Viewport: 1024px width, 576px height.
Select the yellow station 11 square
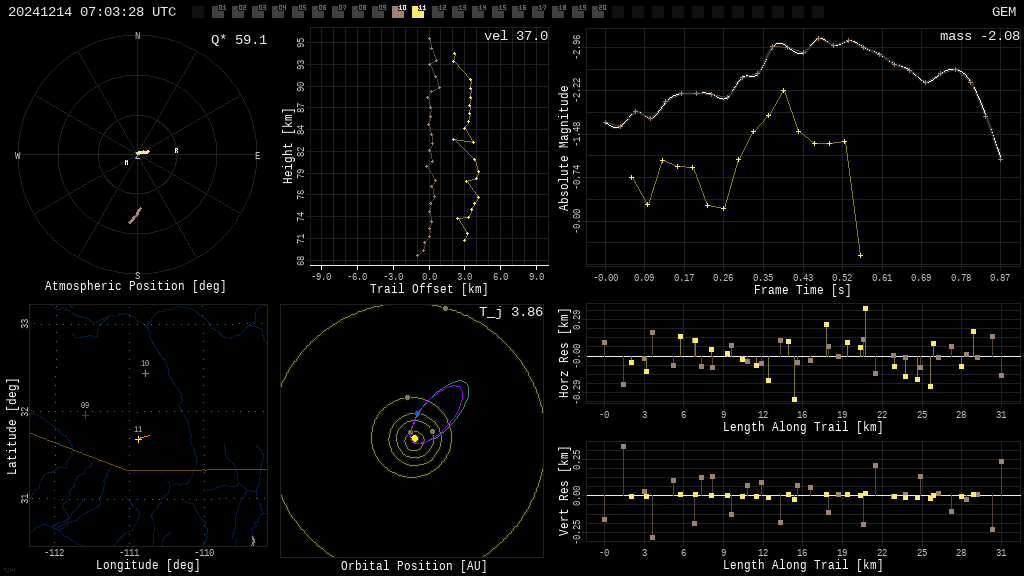(x=418, y=12)
